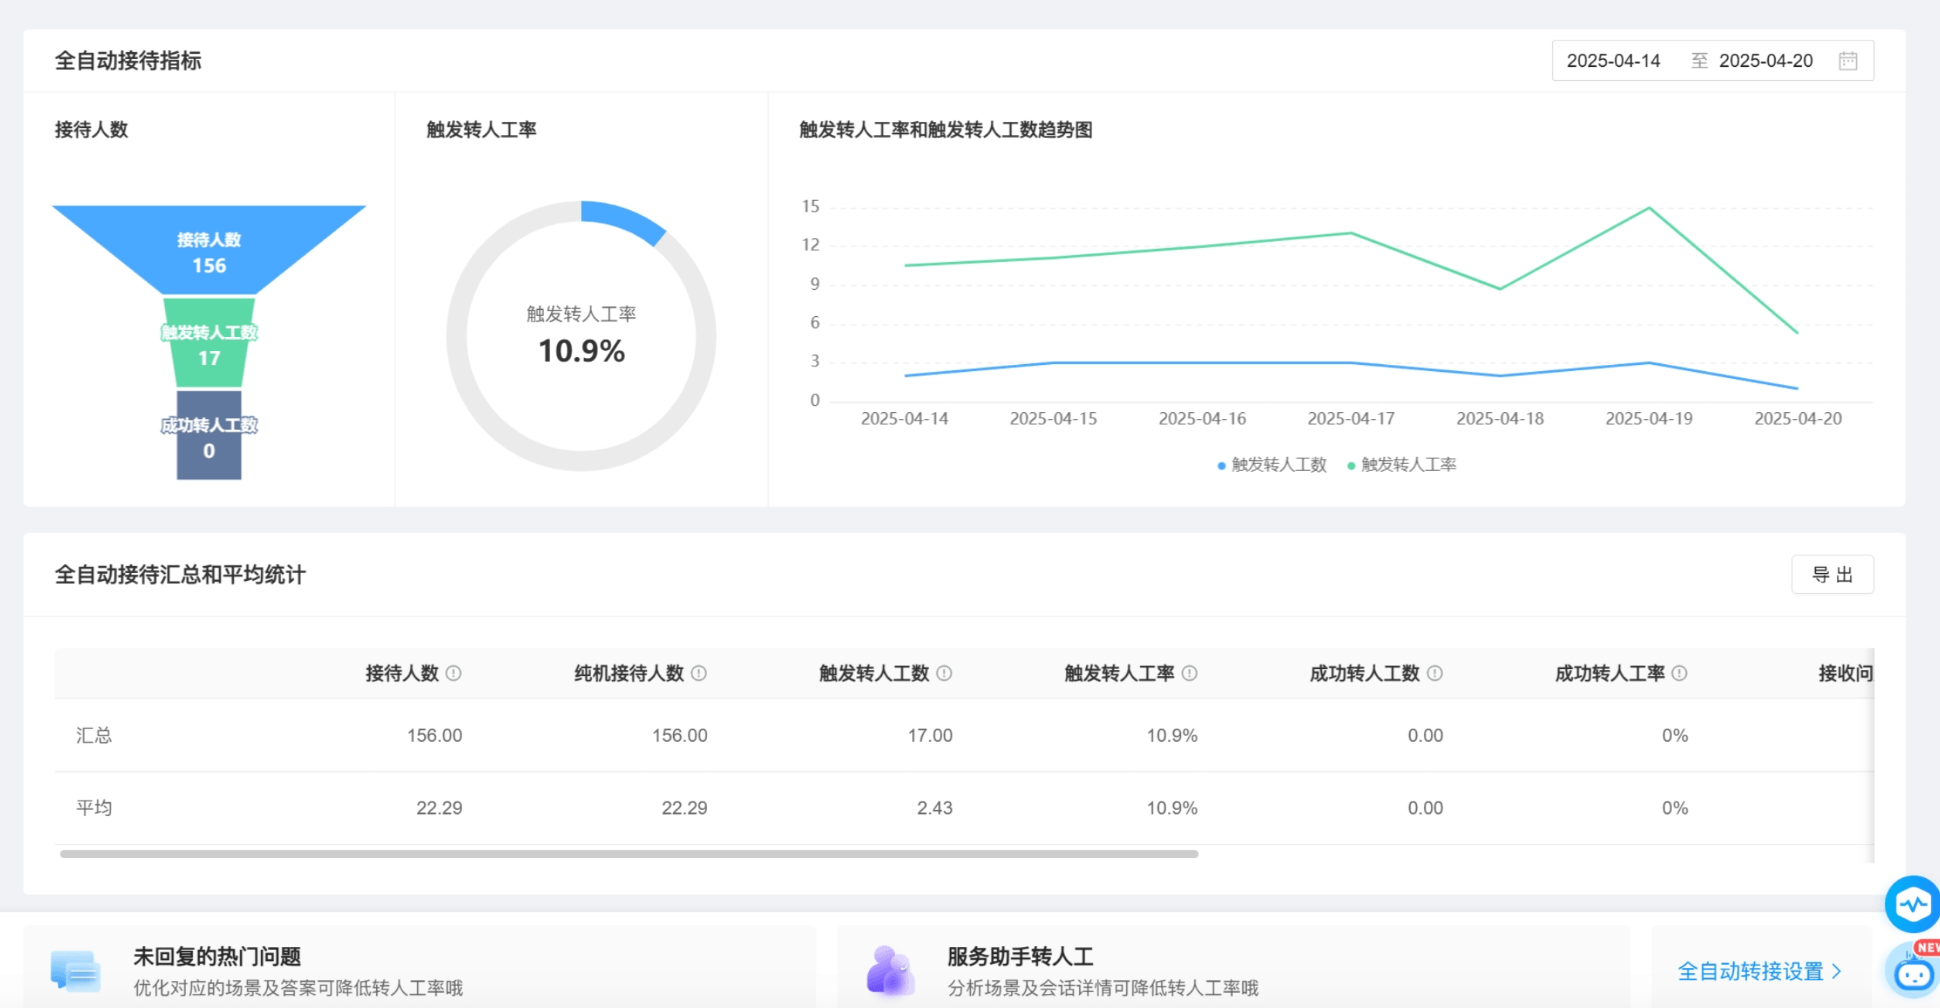Click the 17.00 cell in 汇总 row
Screen dimensions: 1940x1008
click(x=930, y=735)
